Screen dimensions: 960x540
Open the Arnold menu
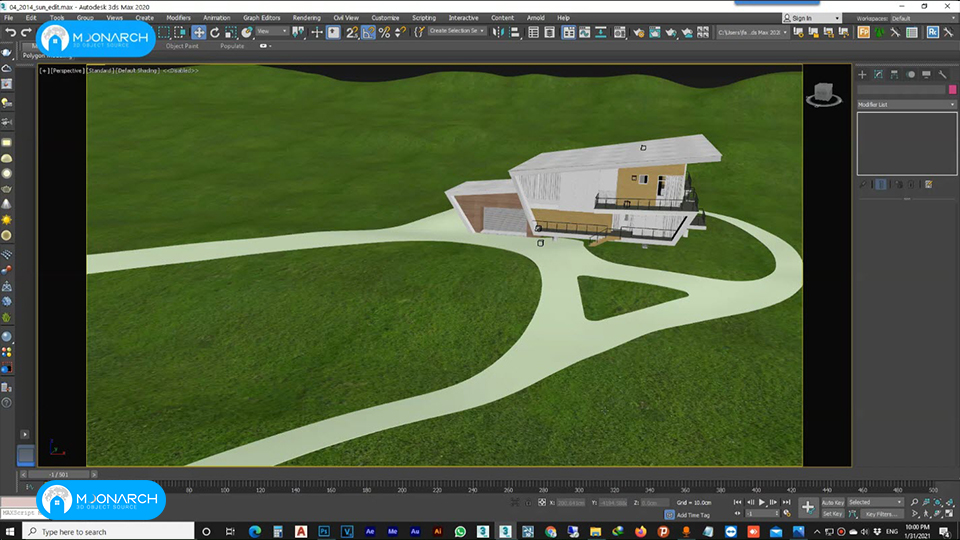(535, 18)
